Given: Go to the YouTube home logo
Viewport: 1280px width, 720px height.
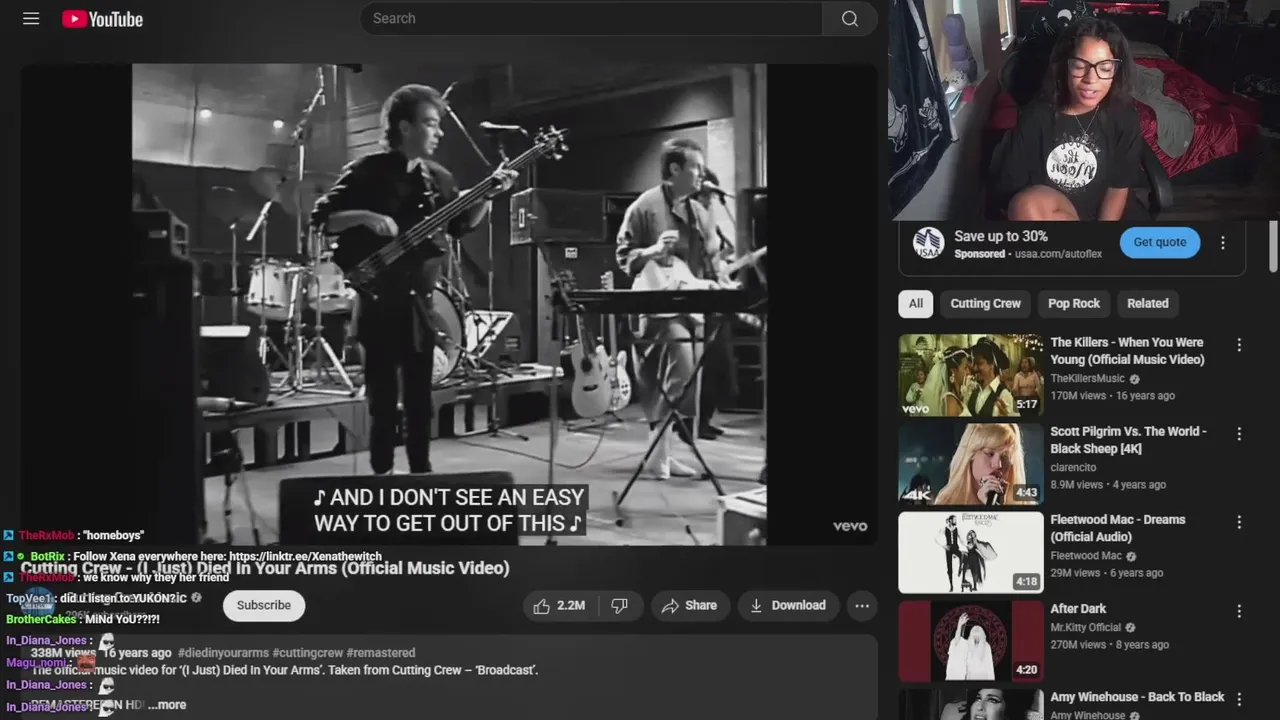Looking at the screenshot, I should click(102, 19).
